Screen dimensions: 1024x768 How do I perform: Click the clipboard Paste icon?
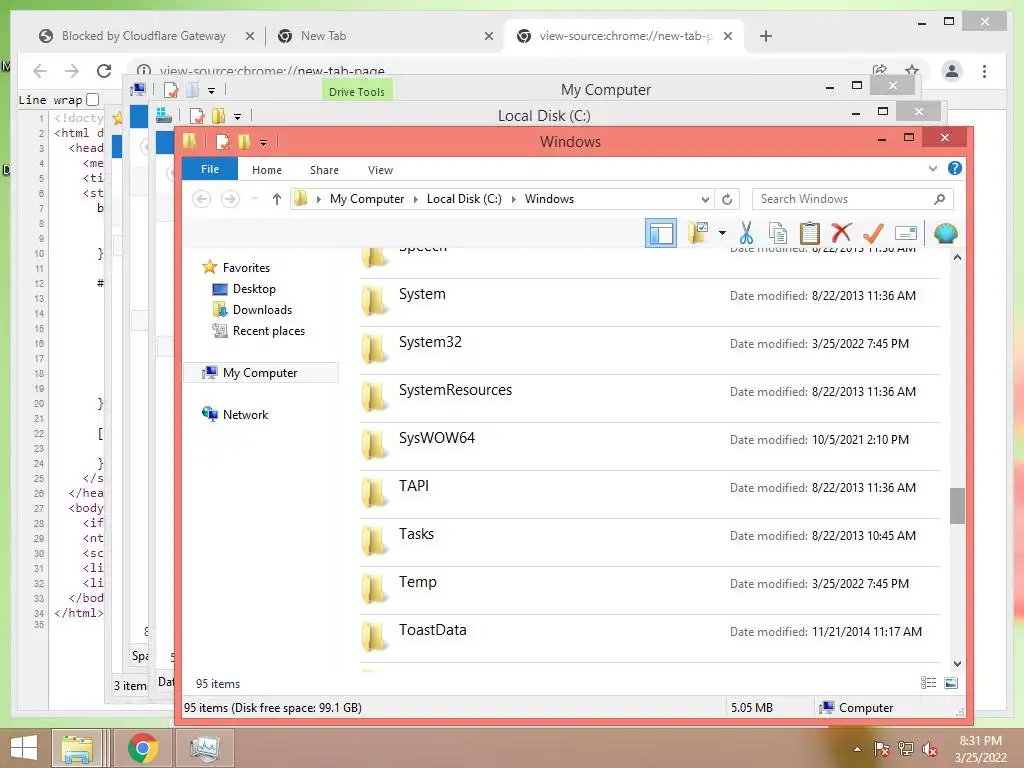pos(809,232)
